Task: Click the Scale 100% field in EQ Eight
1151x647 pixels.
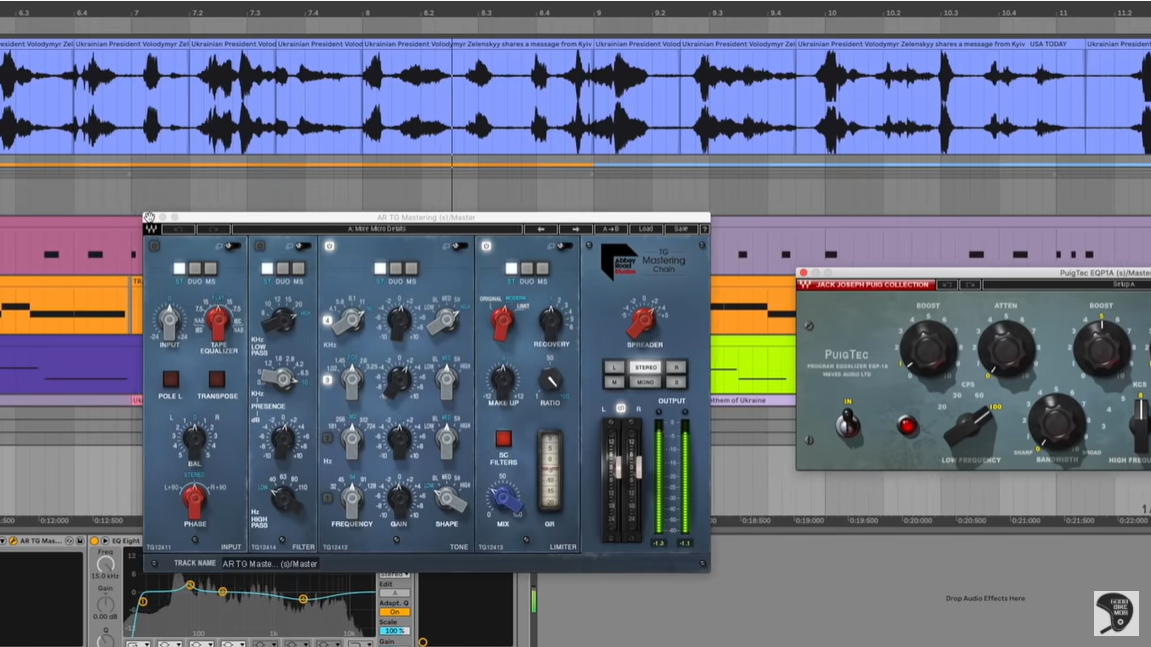Action: 394,631
